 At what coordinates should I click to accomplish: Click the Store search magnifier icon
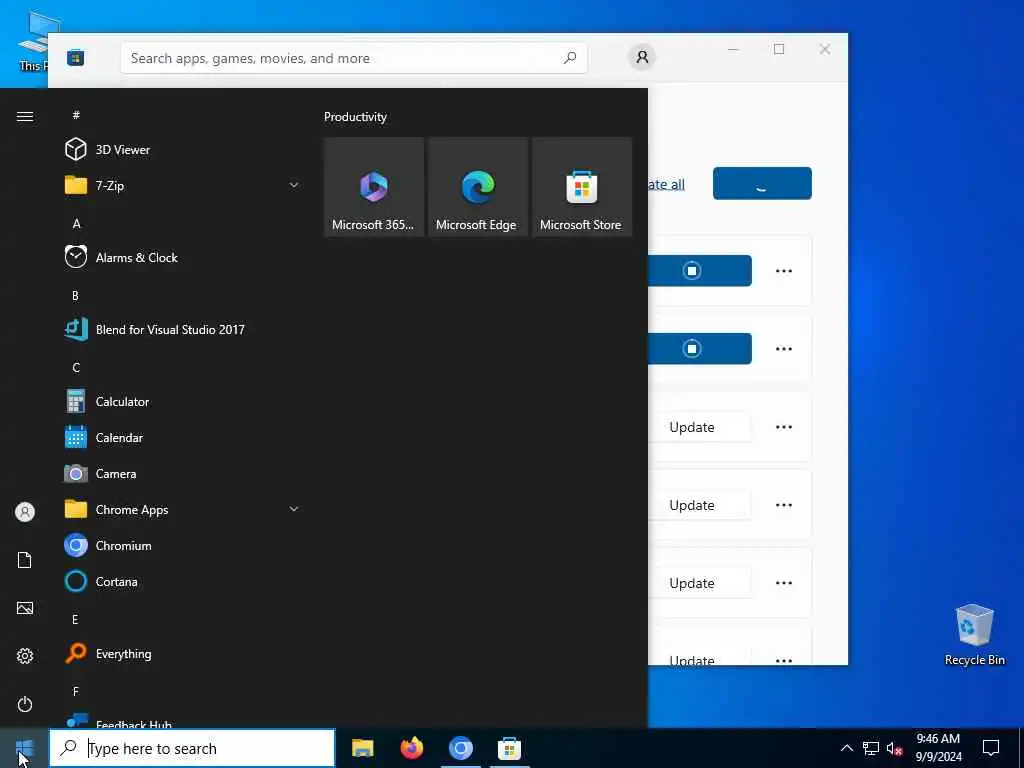pyautogui.click(x=569, y=58)
